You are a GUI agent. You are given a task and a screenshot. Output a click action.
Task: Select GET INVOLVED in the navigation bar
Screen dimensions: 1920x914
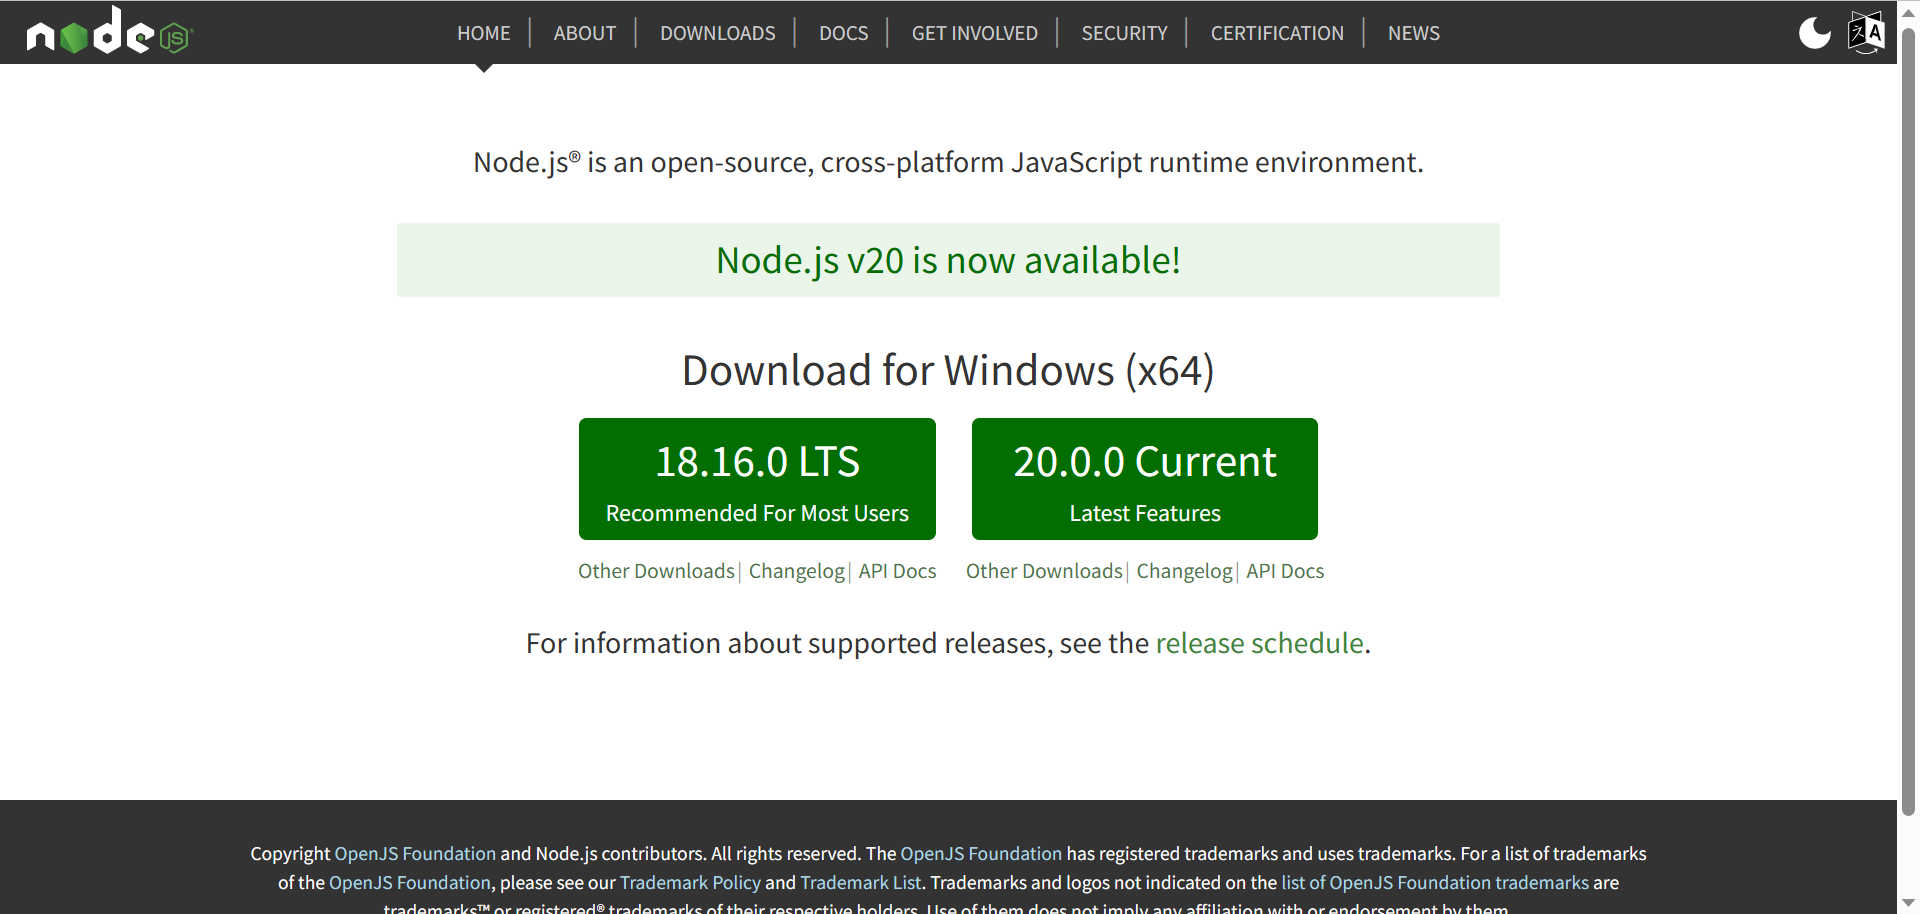(x=974, y=33)
